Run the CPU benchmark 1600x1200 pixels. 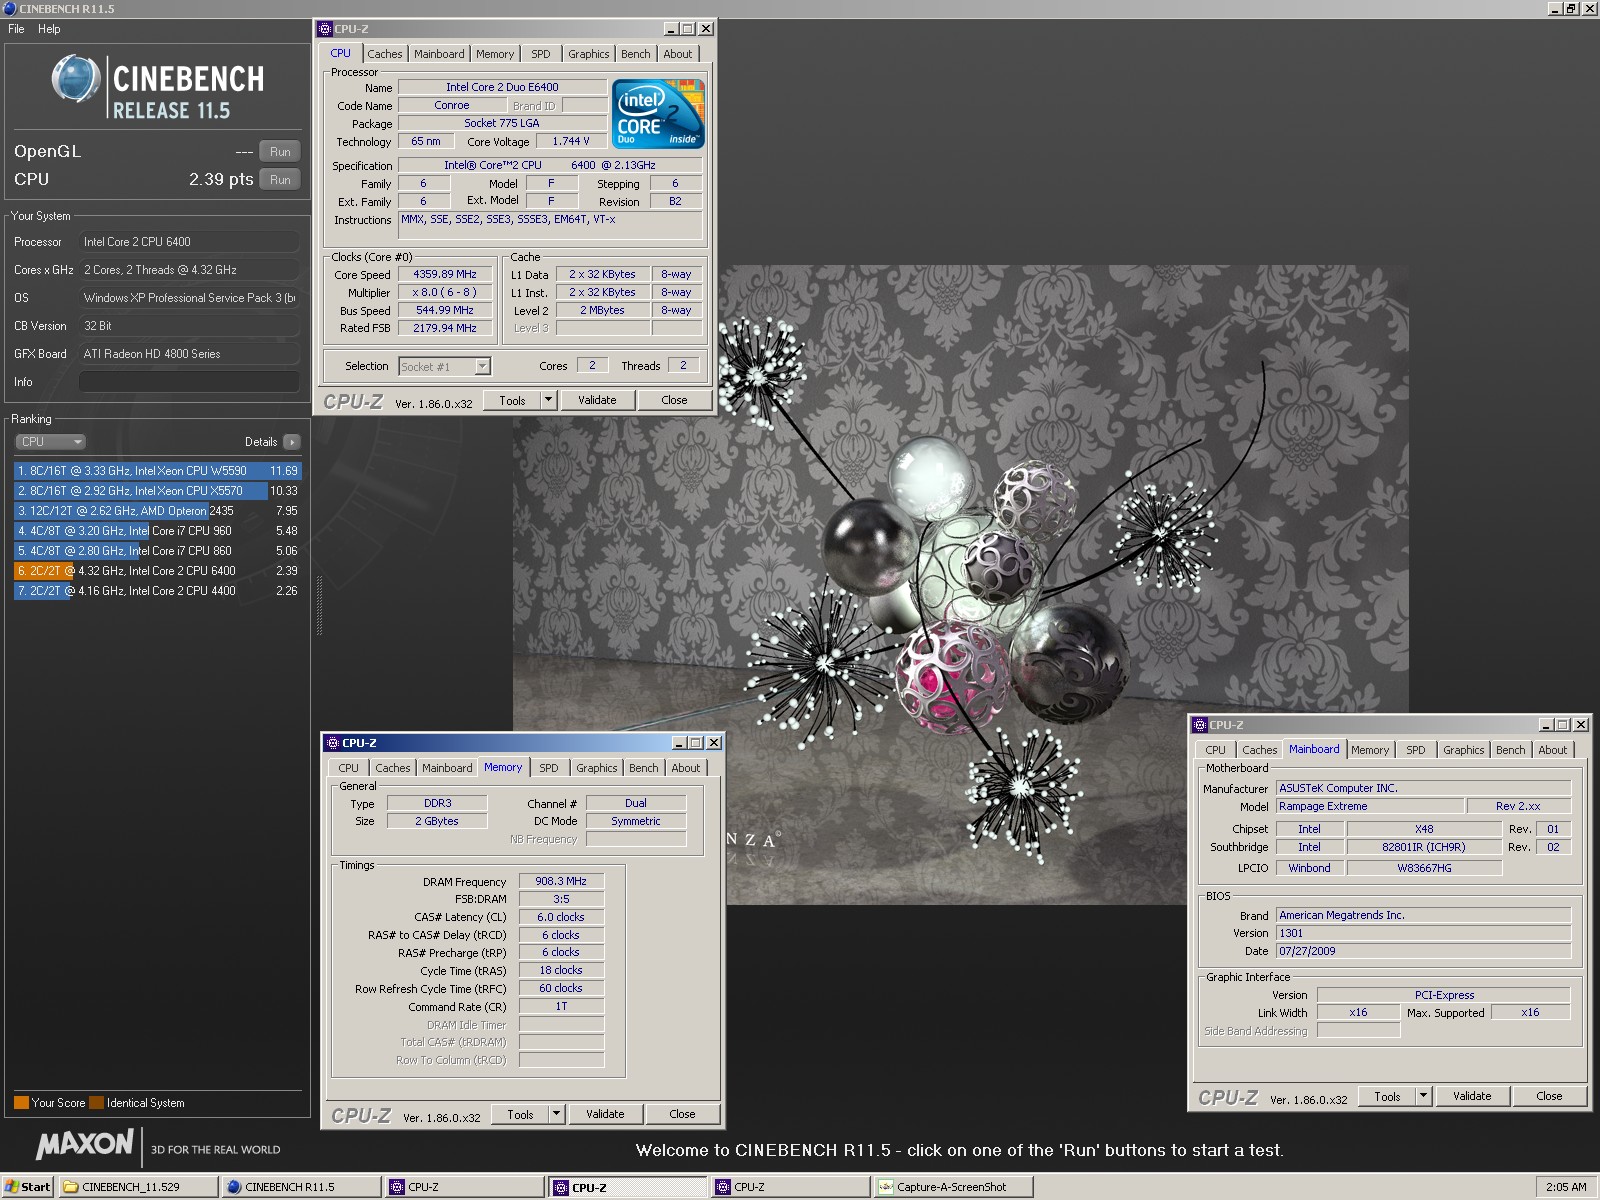[x=280, y=180]
